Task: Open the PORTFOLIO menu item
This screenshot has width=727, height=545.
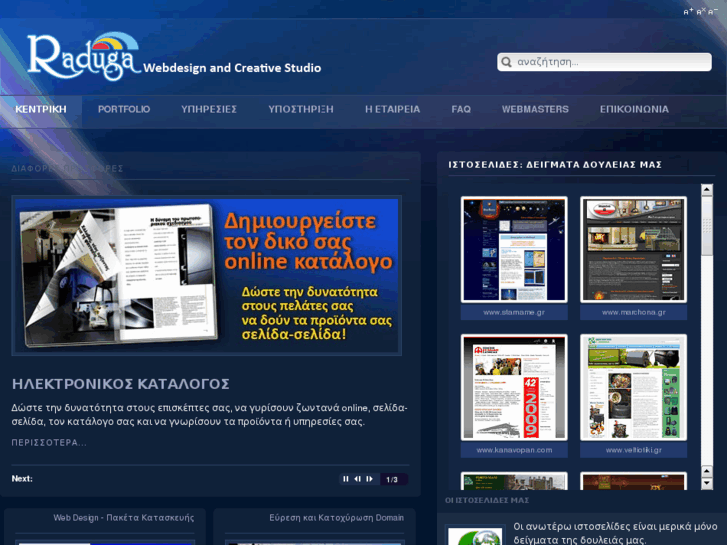Action: 124,109
